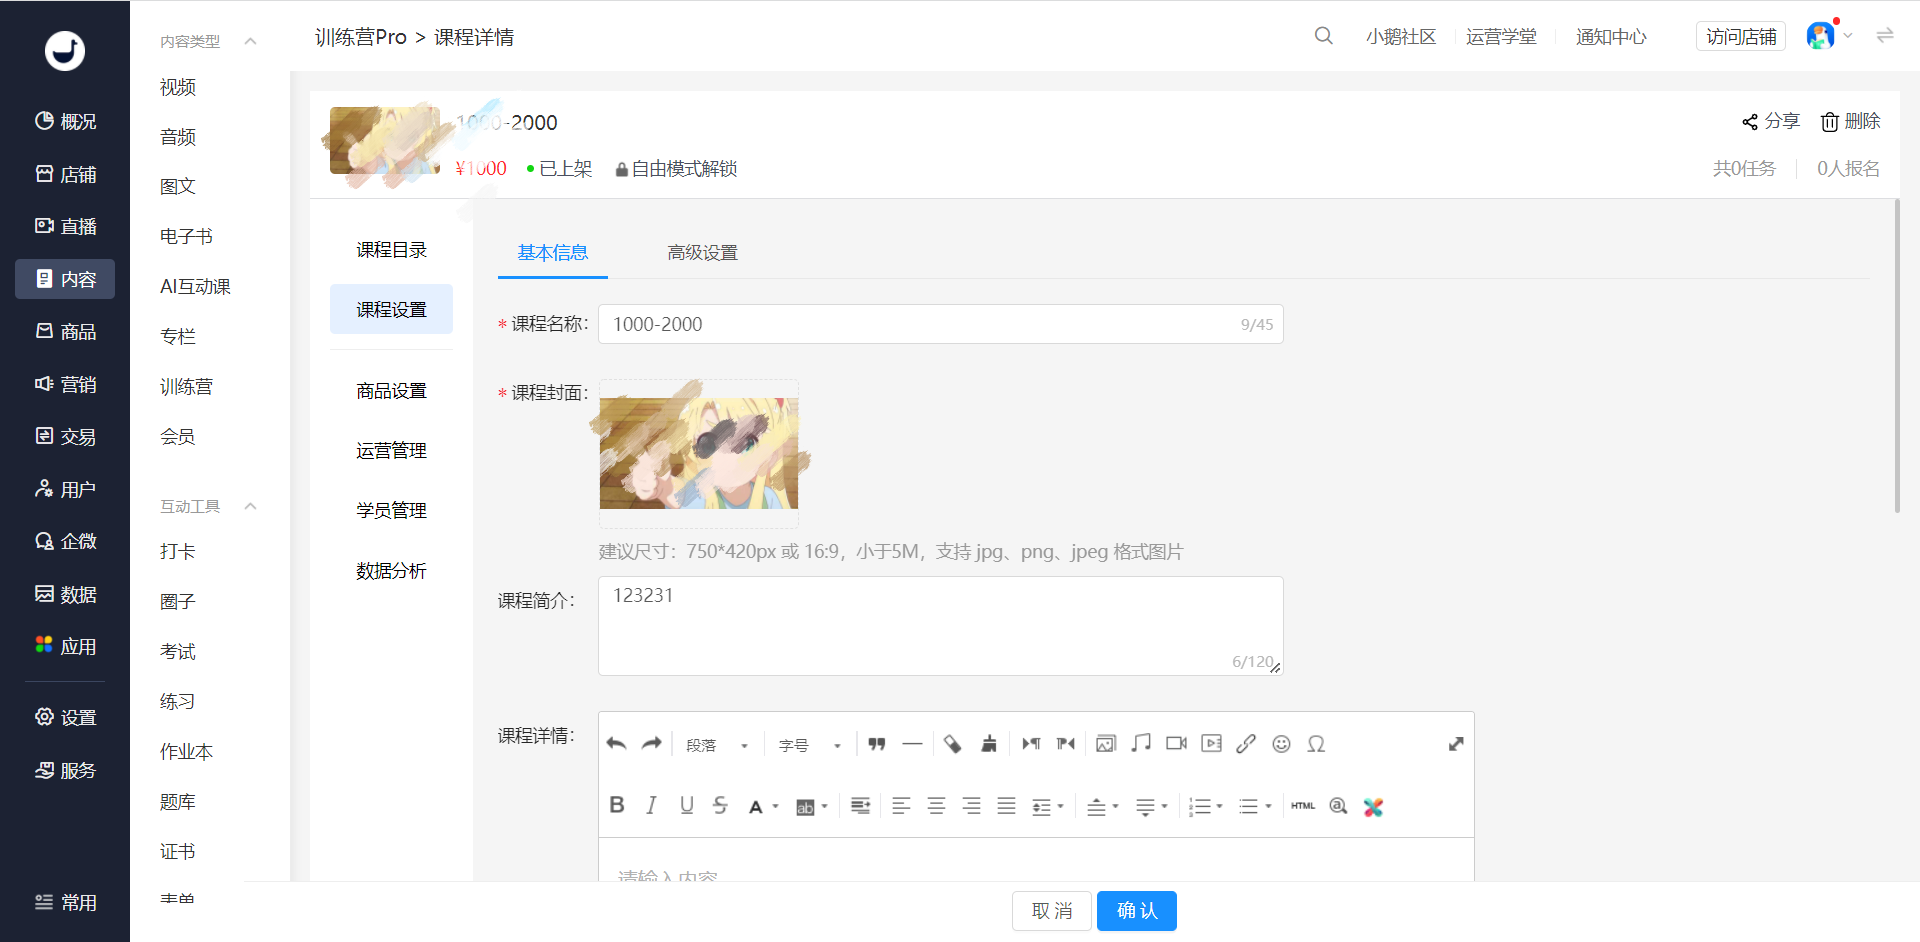Click course cover image thumbnail
This screenshot has width=1920, height=942.
click(699, 453)
